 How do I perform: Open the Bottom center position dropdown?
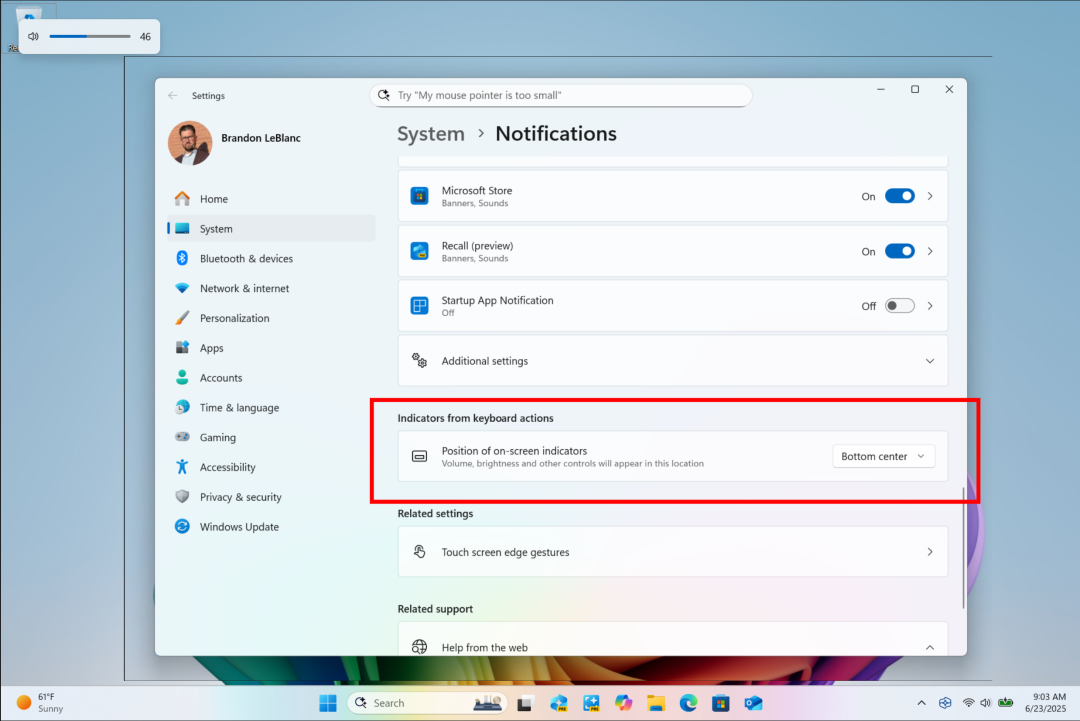point(883,455)
